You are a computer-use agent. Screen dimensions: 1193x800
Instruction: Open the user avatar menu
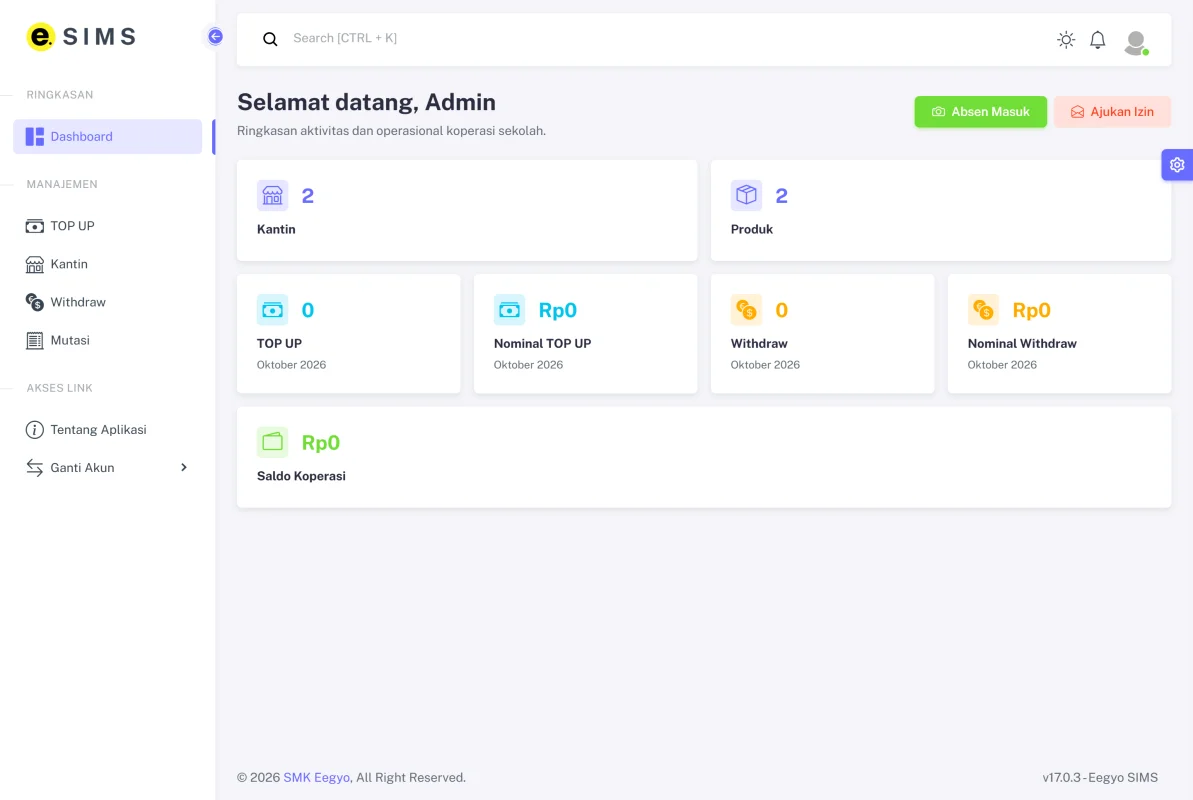point(1136,42)
